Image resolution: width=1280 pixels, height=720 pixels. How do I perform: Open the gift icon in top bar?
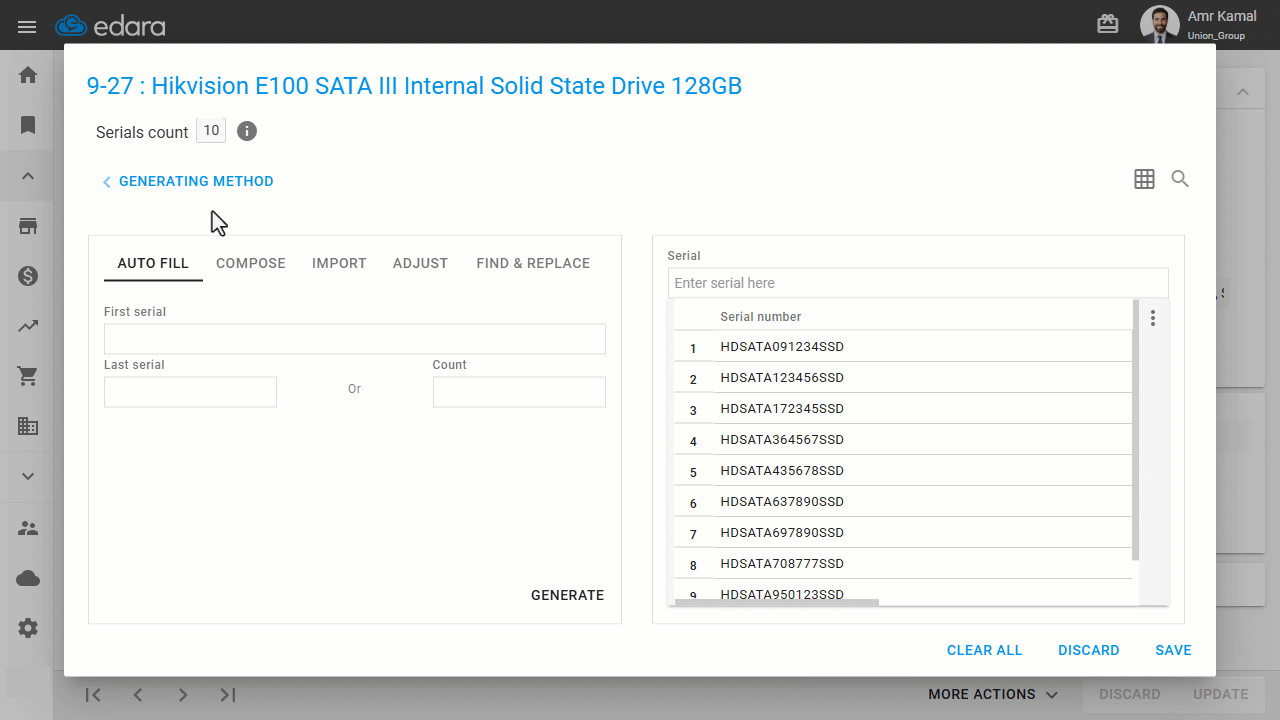pyautogui.click(x=1108, y=25)
